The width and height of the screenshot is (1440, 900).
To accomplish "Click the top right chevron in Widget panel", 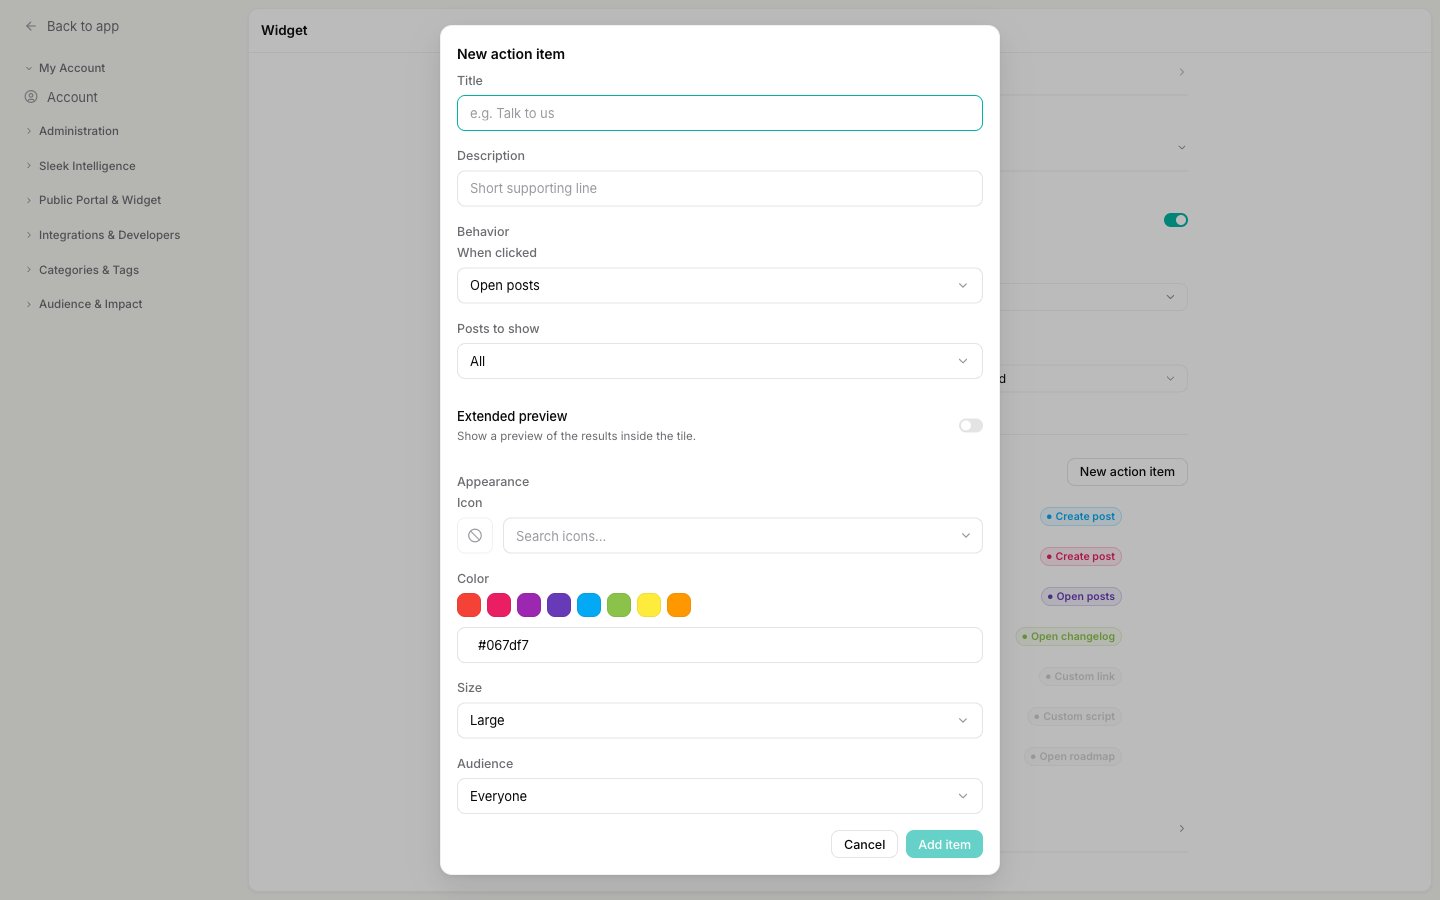I will (1181, 72).
